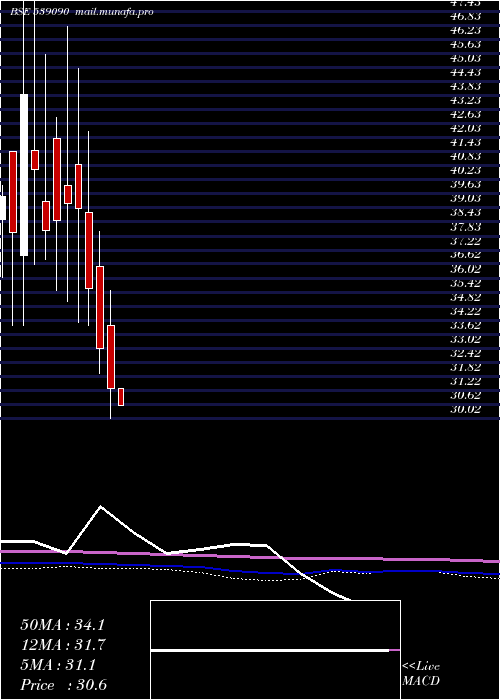Pick the 34.82 axis label
Screen dimensions: 500x700
click(x=466, y=297)
